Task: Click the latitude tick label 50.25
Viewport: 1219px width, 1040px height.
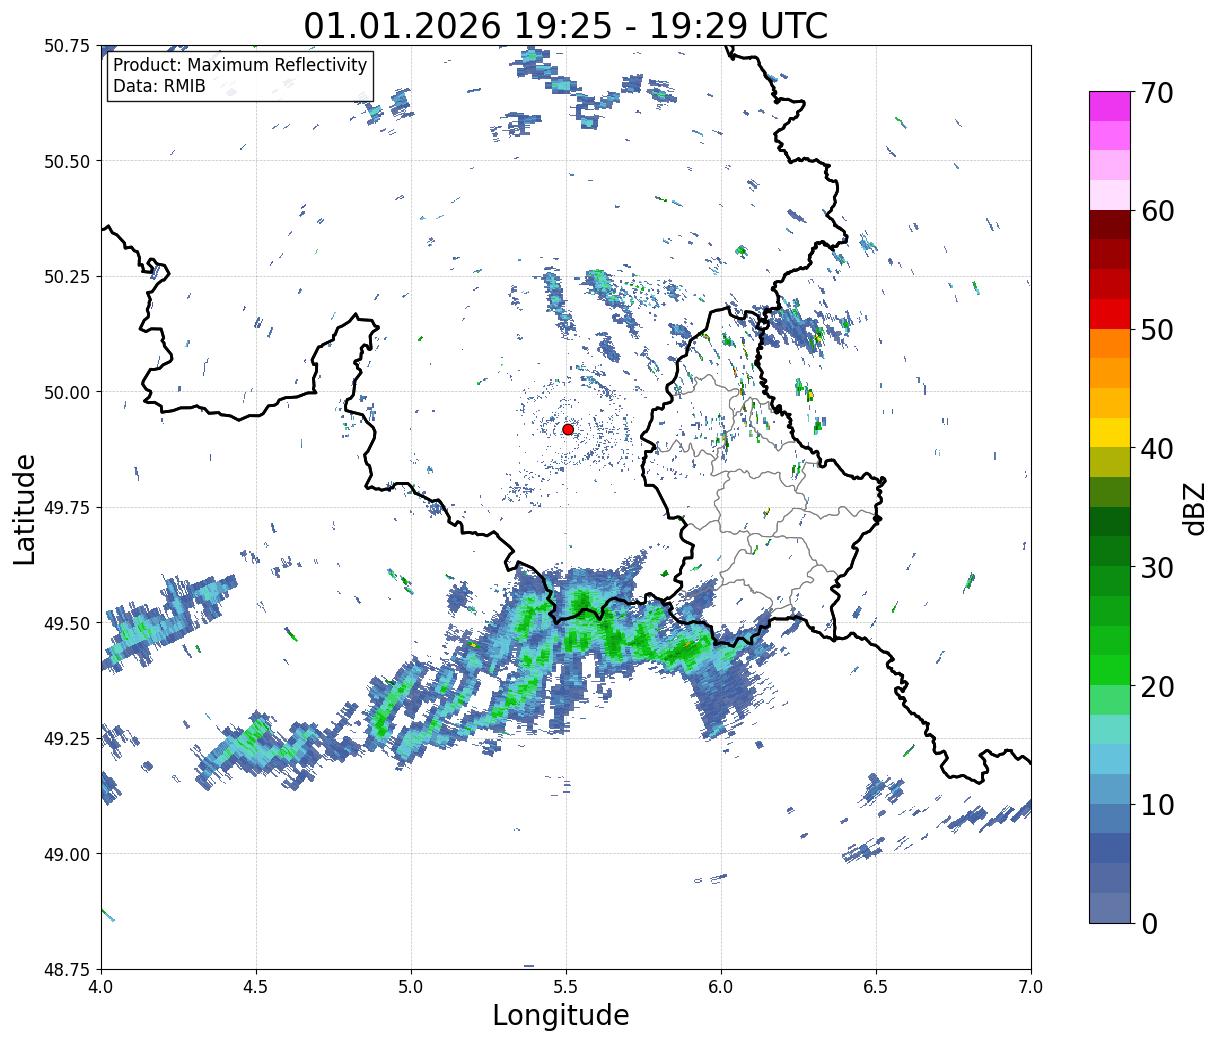Action: [67, 277]
